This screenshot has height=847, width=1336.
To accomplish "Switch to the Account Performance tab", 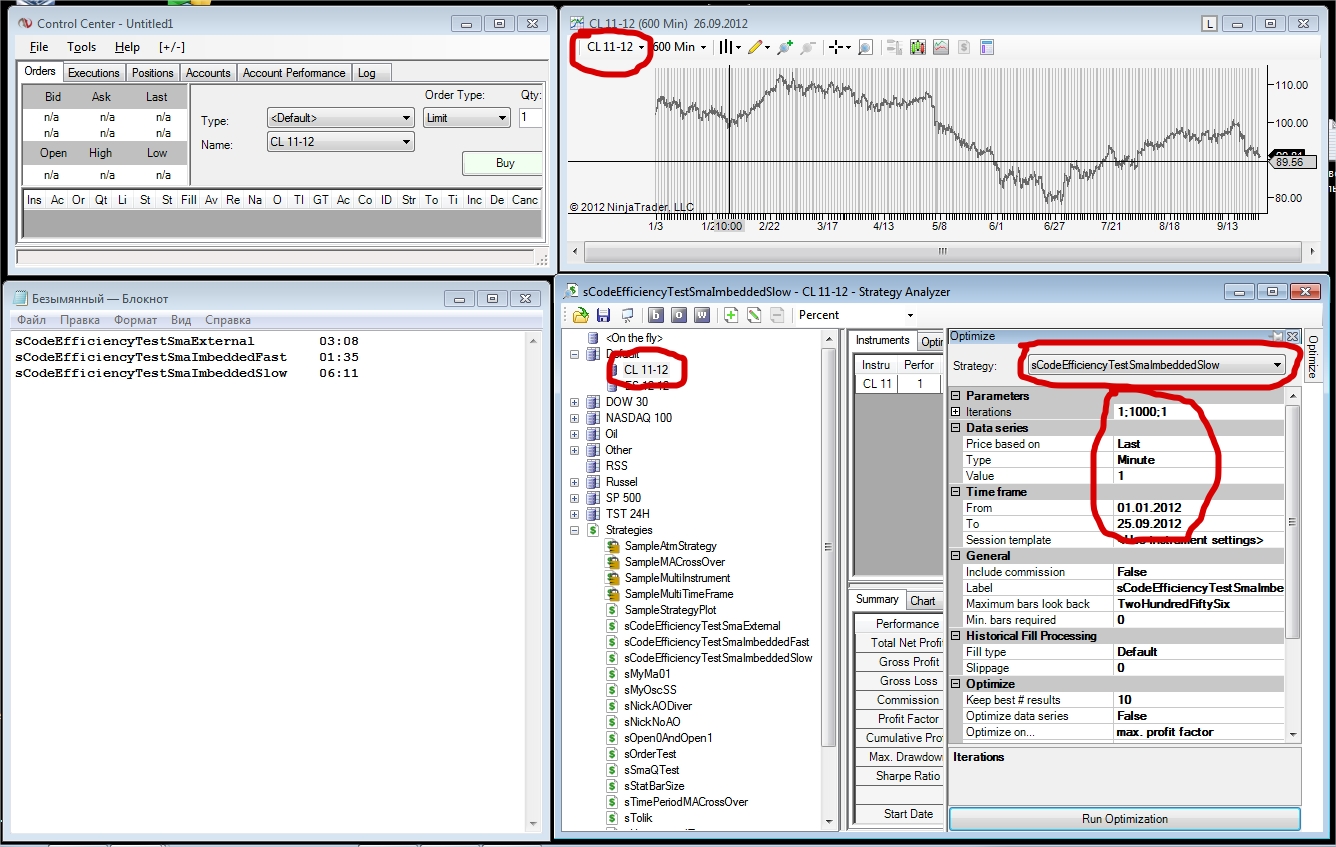I will pyautogui.click(x=294, y=73).
